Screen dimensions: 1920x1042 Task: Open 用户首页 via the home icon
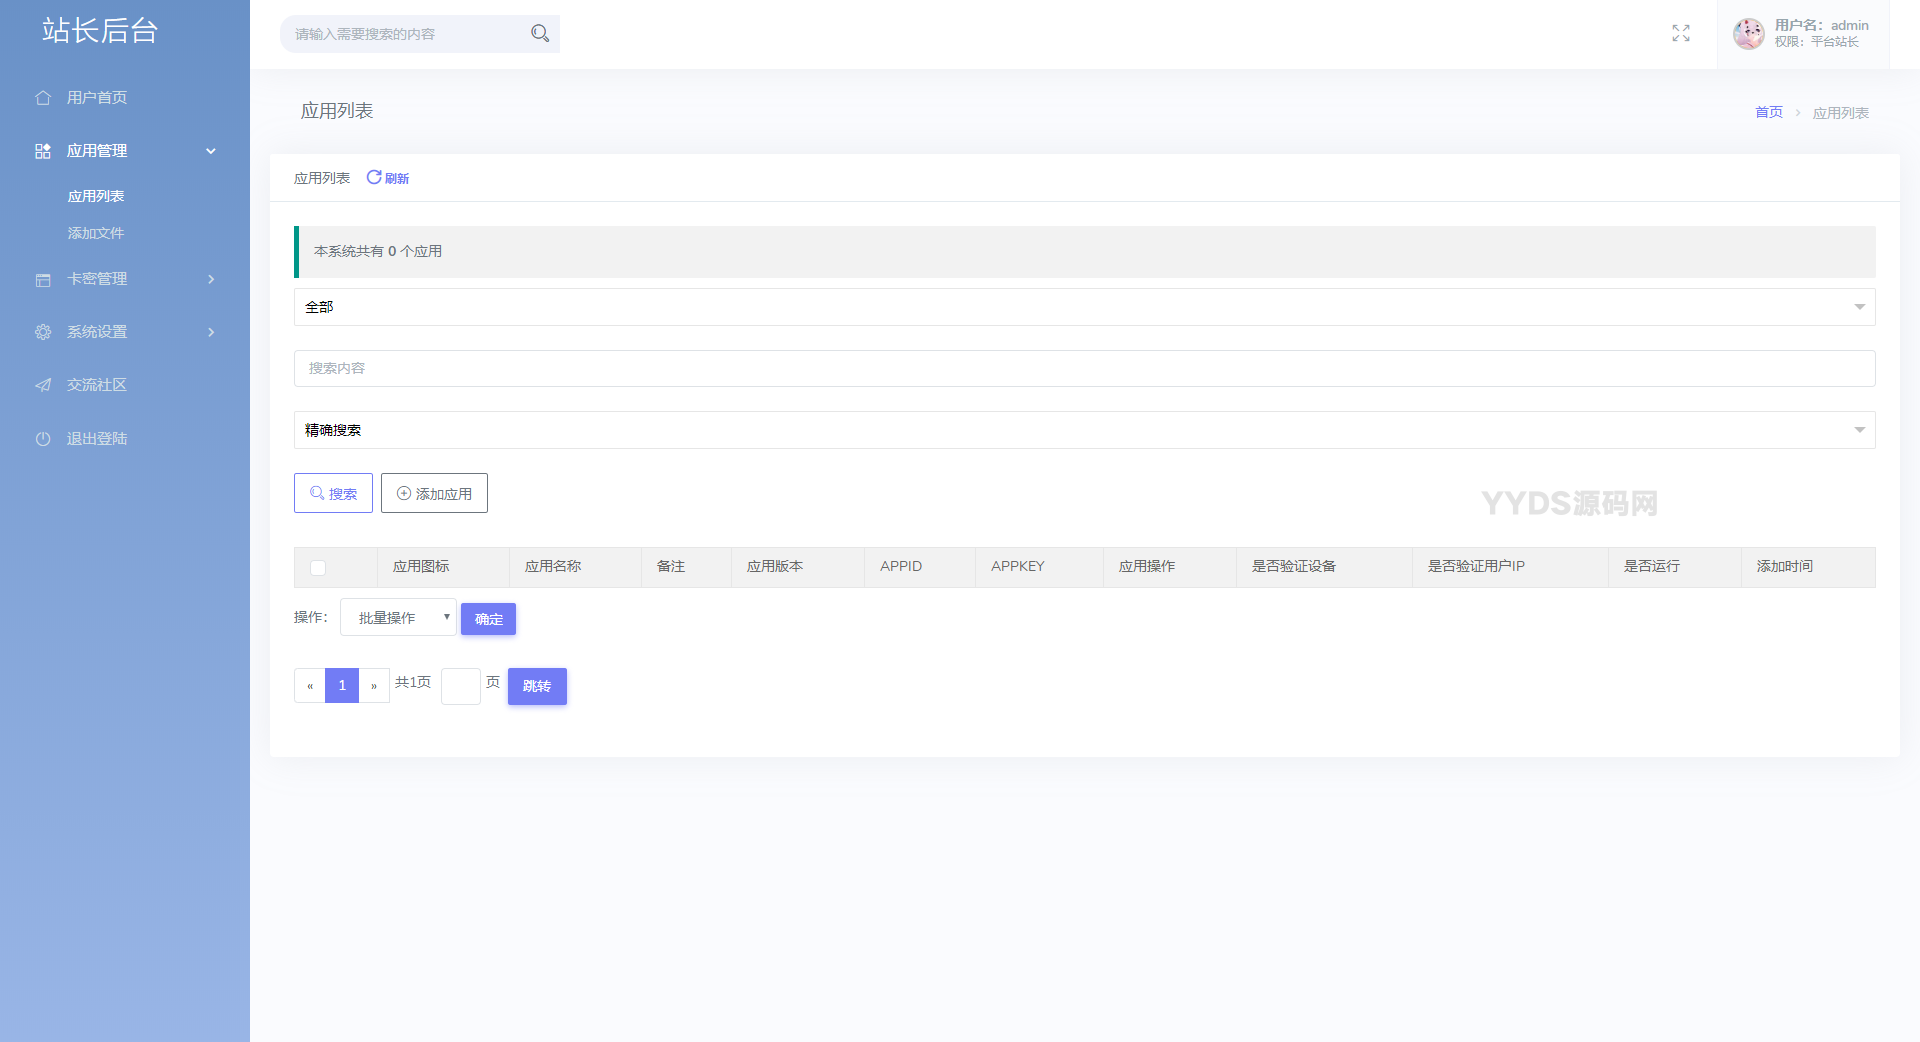[43, 98]
